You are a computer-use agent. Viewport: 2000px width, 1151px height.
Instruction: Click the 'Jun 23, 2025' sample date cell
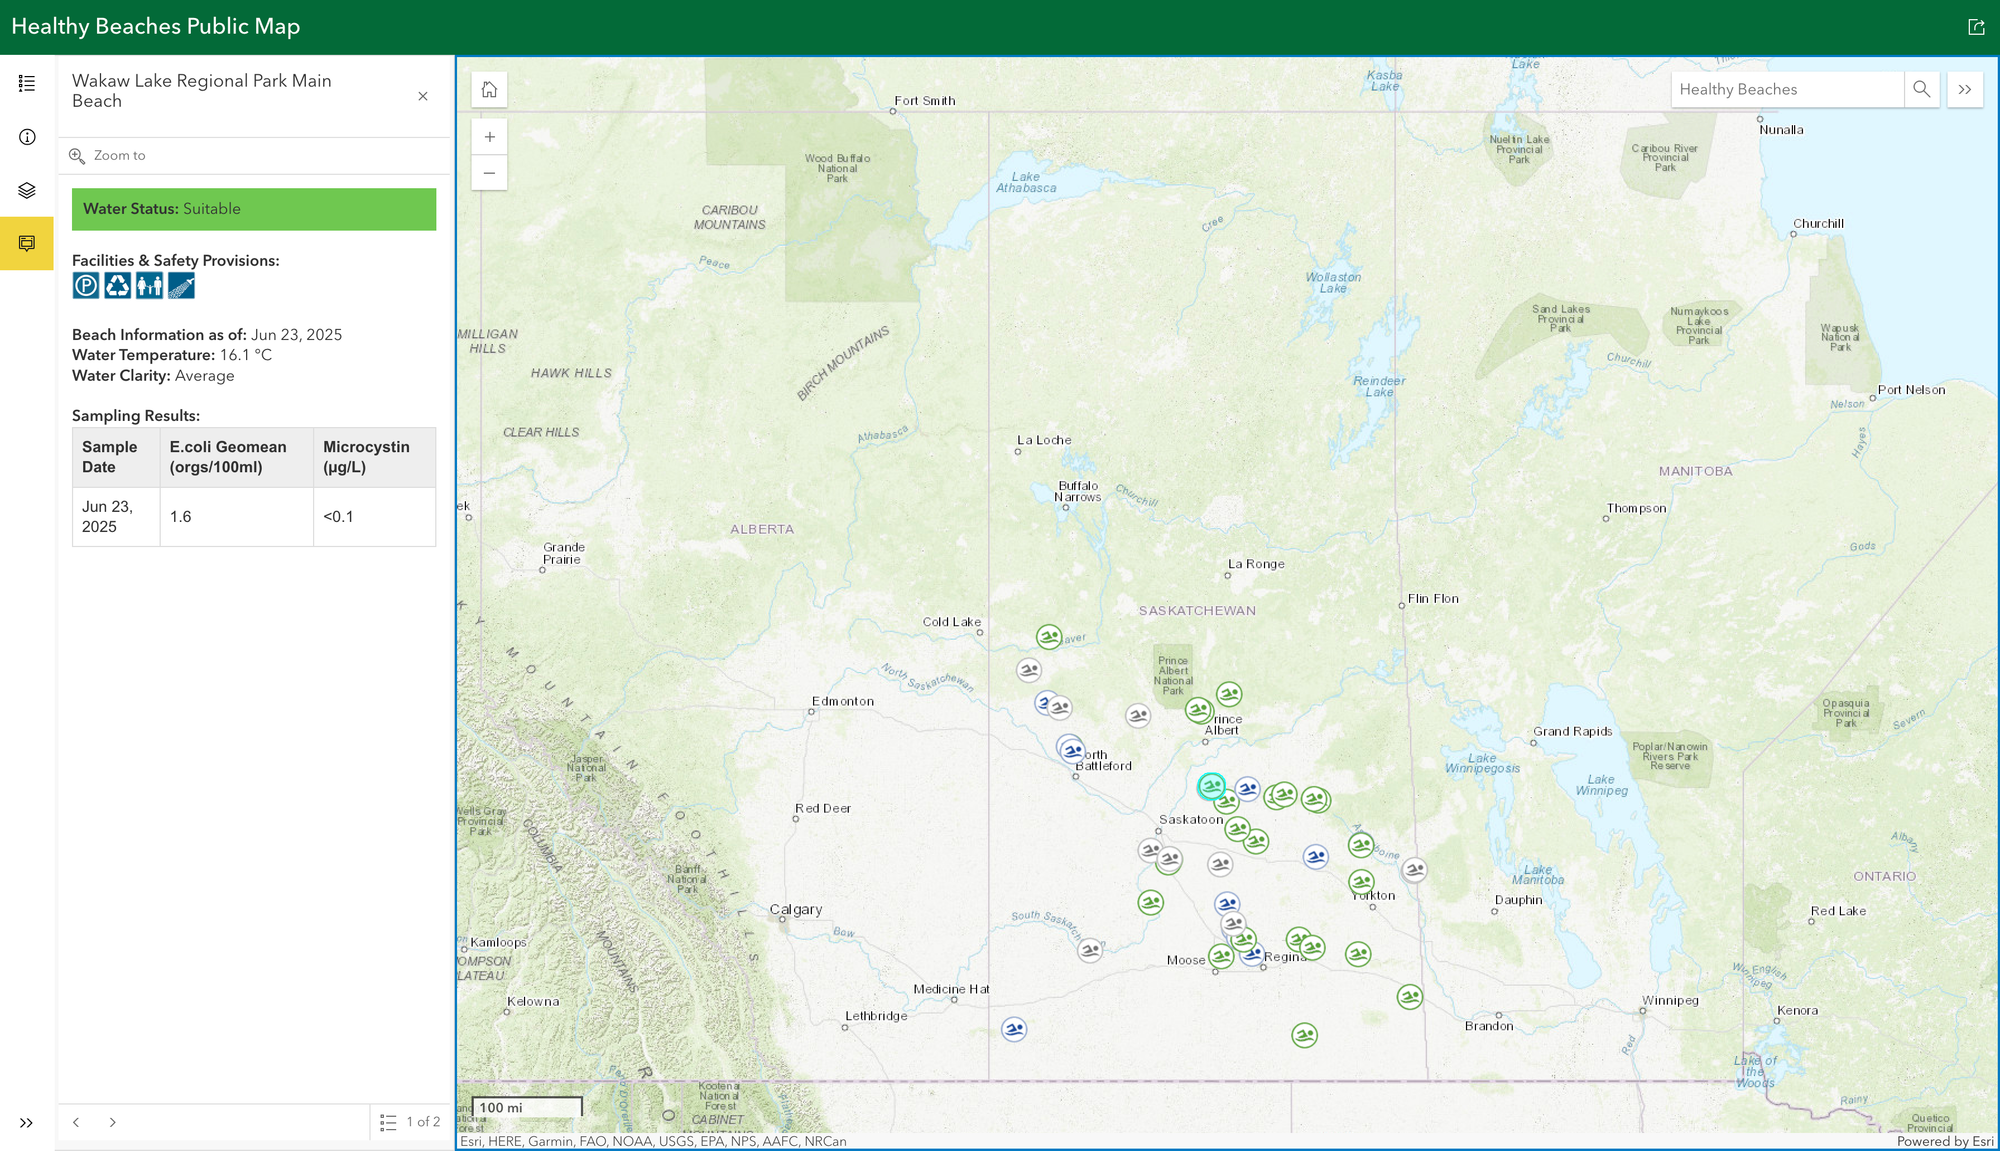pyautogui.click(x=116, y=517)
